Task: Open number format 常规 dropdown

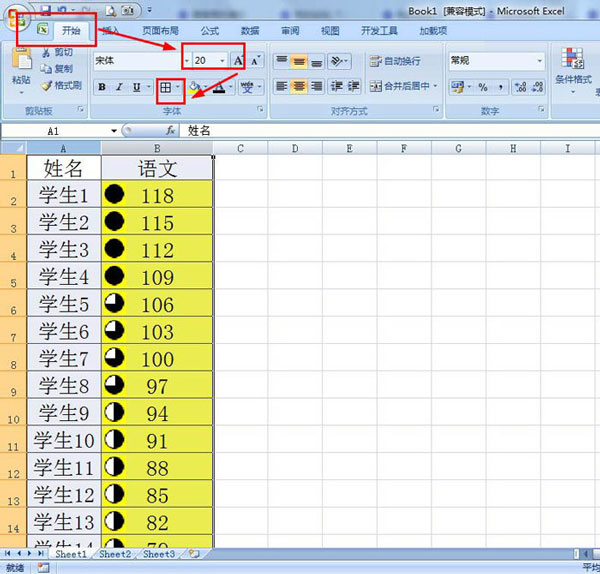Action: pos(540,61)
